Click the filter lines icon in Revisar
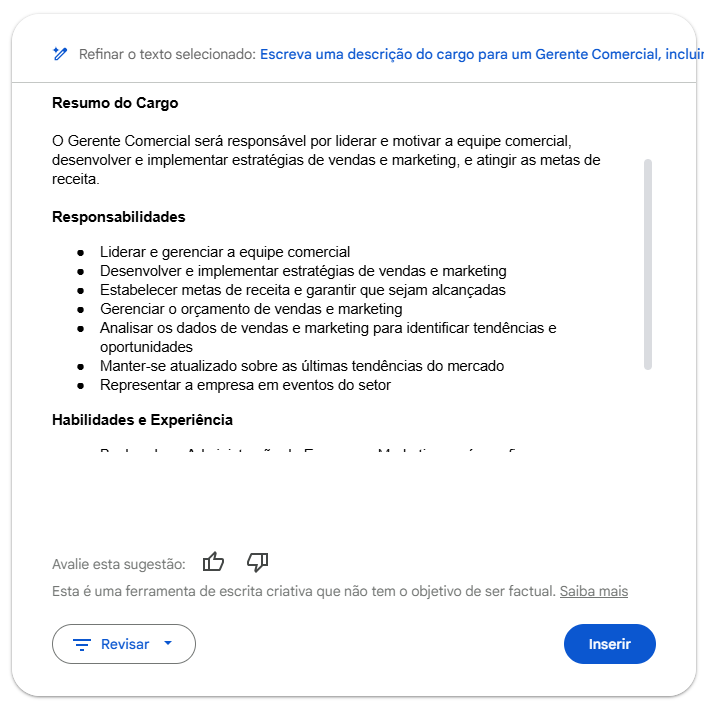704x707 pixels. point(82,645)
